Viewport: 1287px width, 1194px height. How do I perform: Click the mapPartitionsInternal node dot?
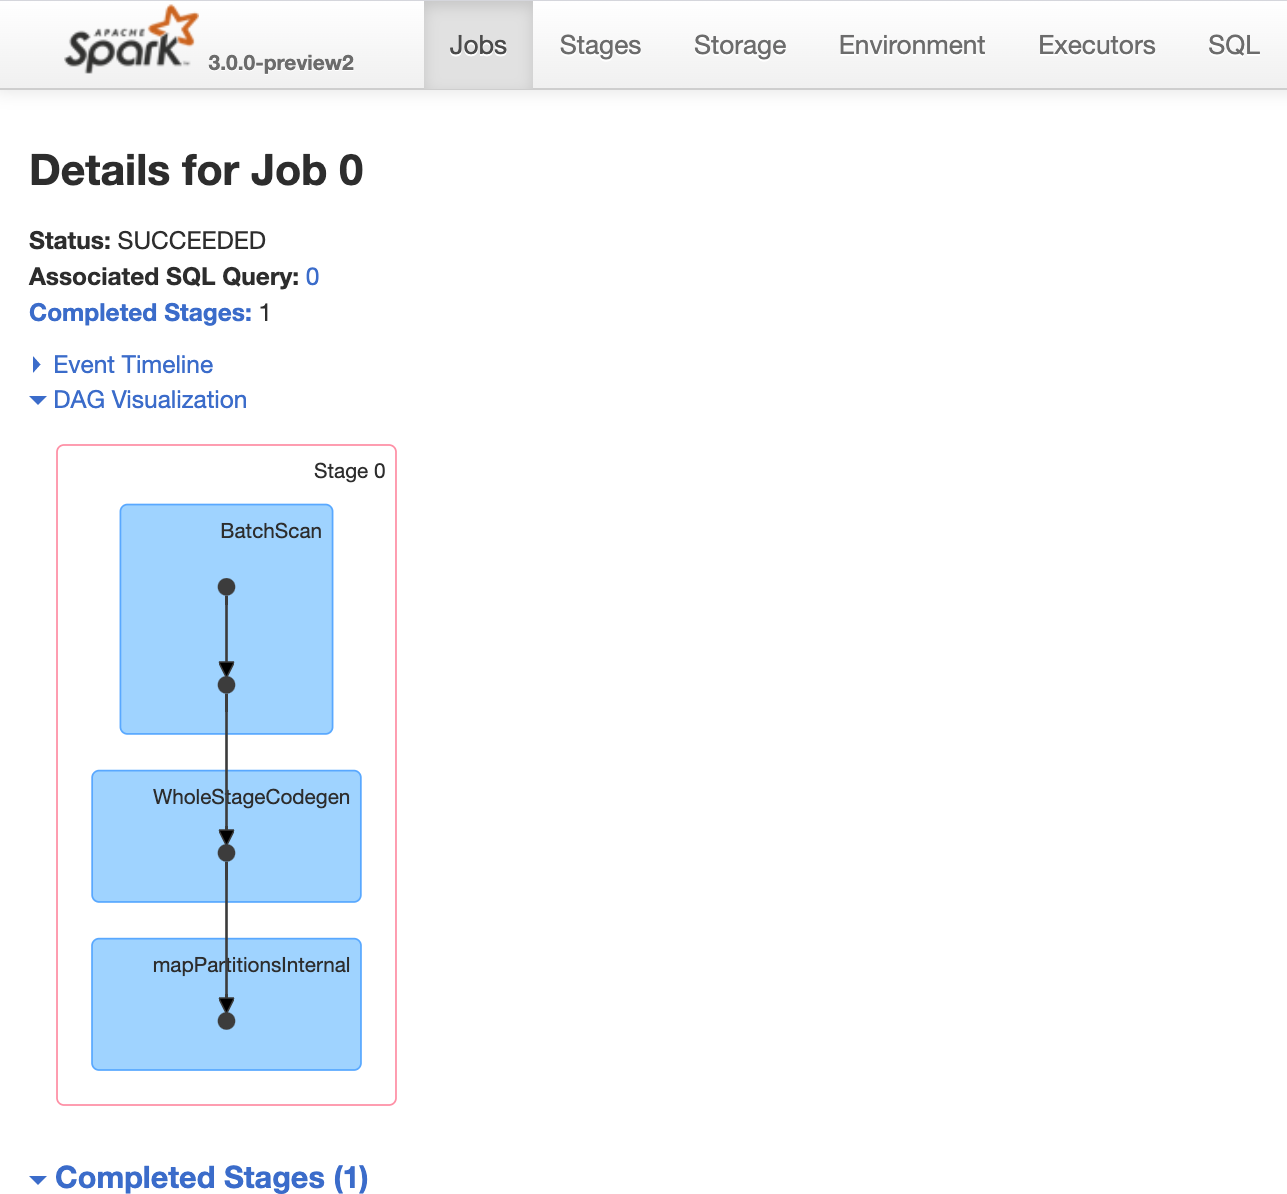[227, 1021]
